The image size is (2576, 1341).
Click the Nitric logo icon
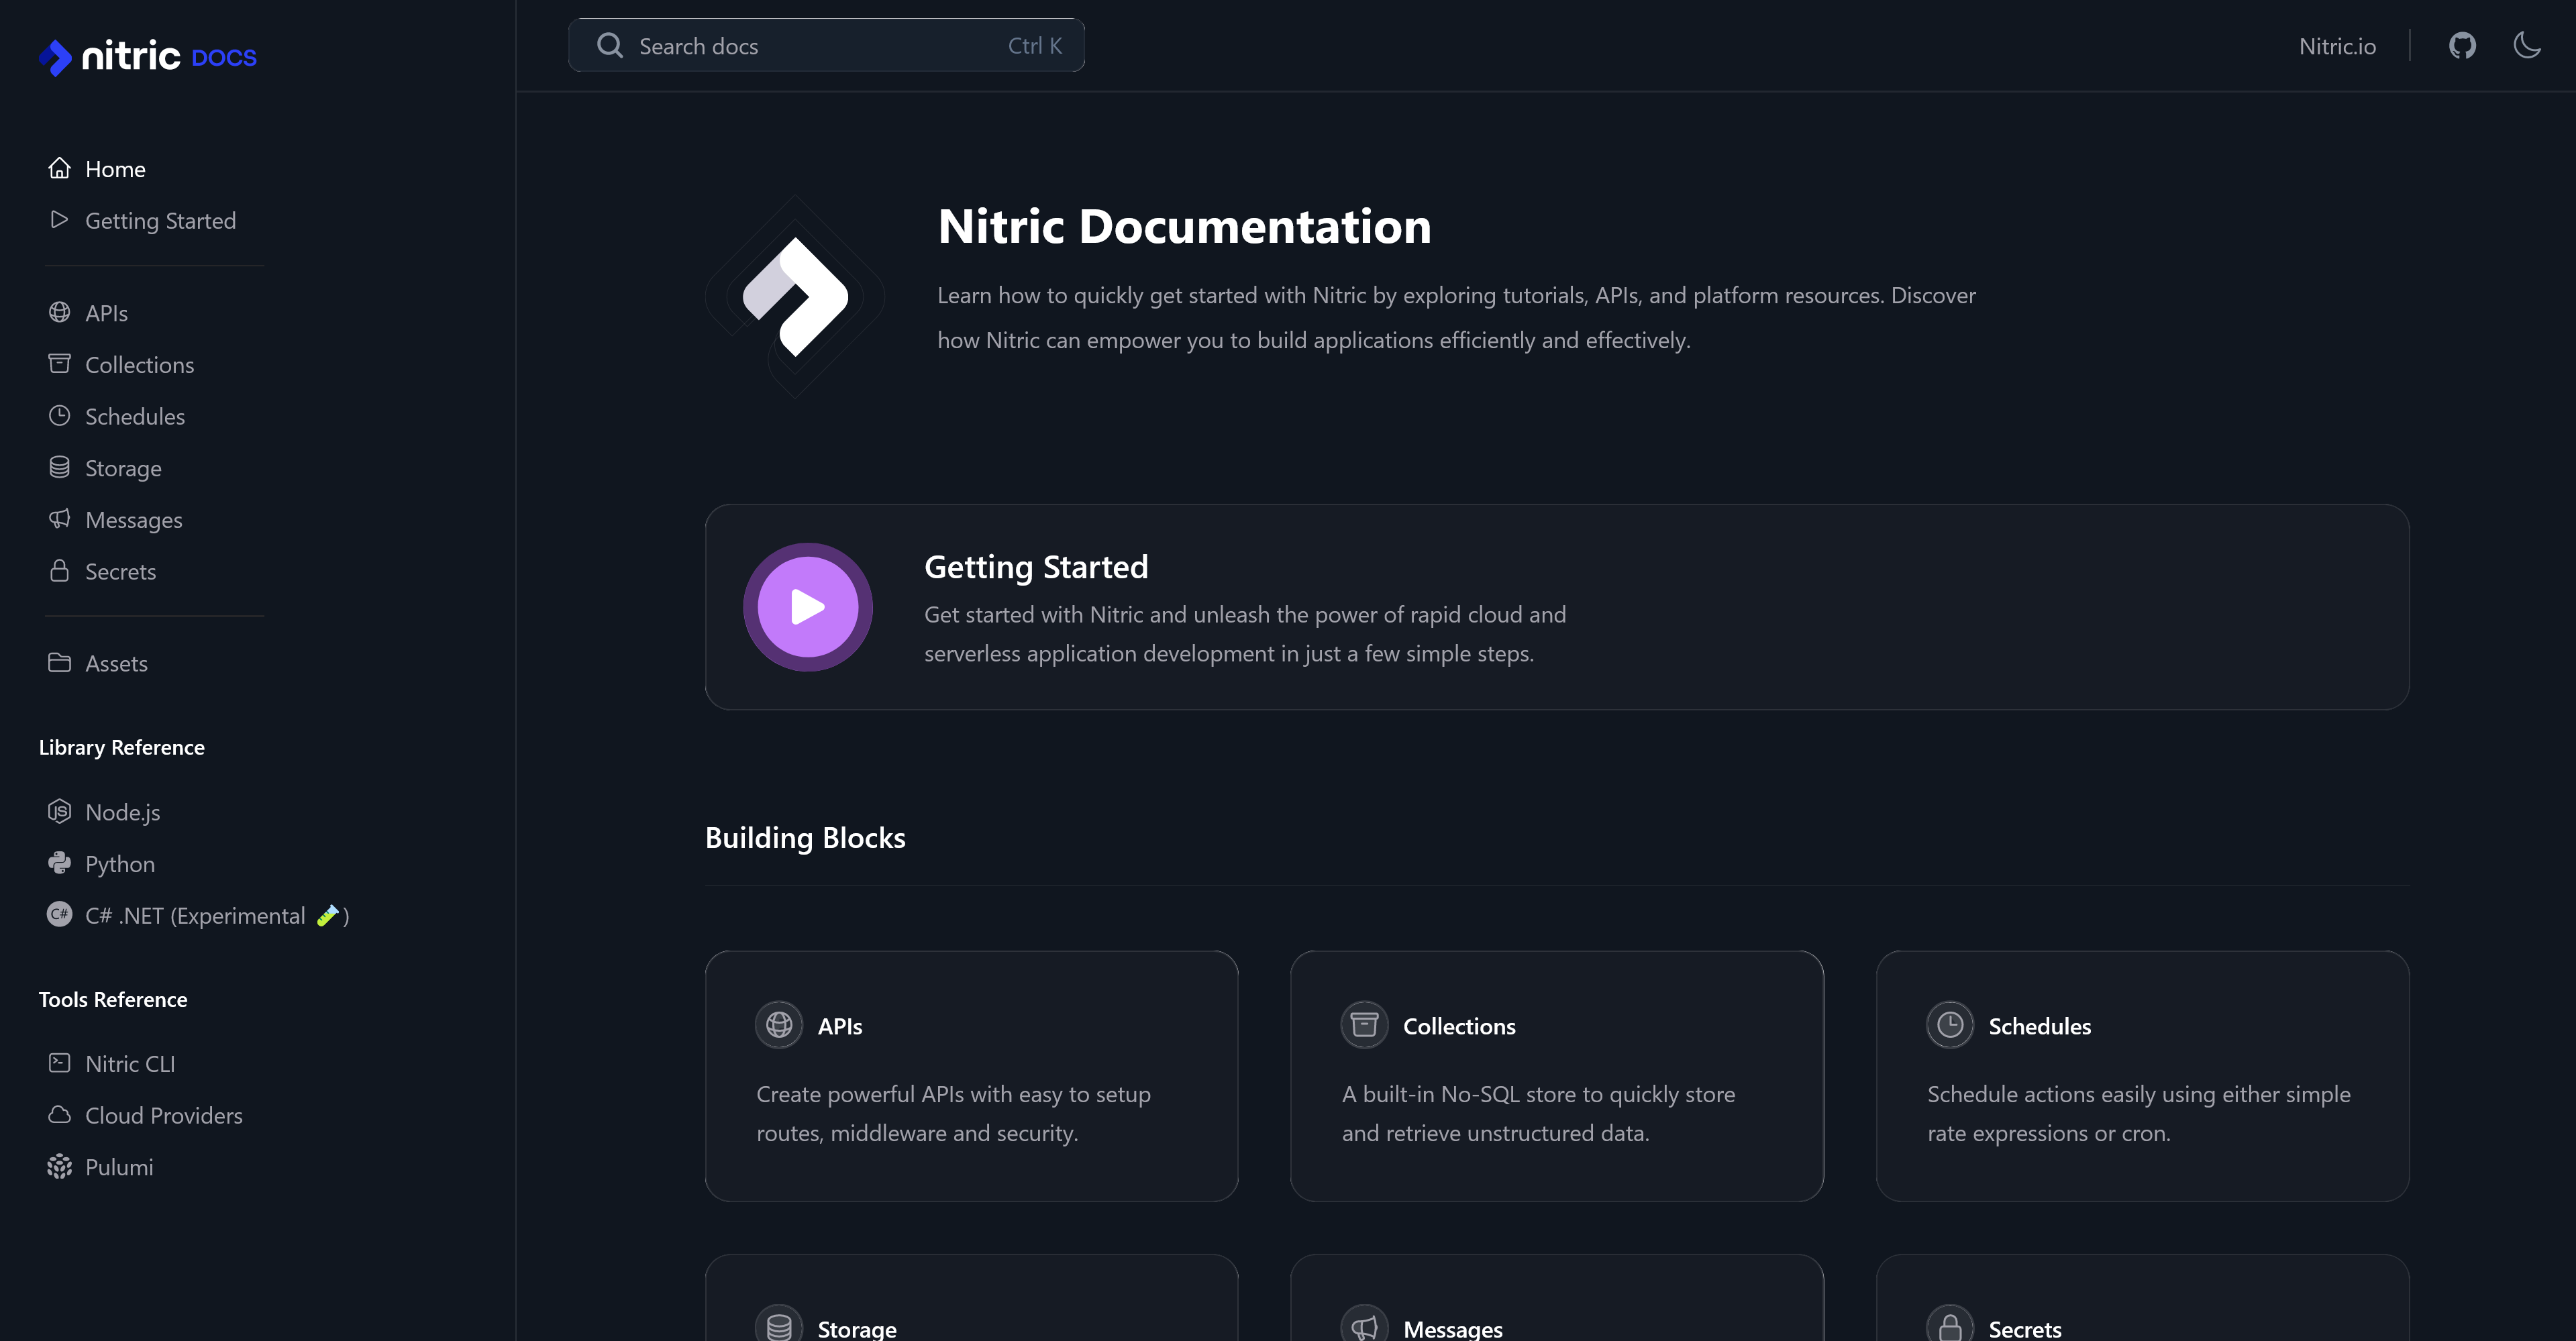pos(56,57)
